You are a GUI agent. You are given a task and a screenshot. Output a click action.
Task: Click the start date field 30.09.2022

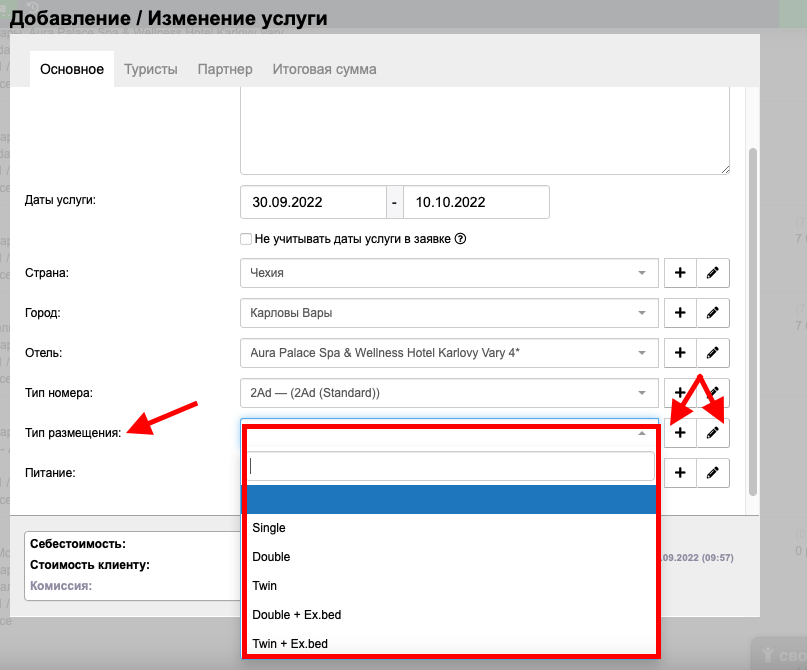313,202
